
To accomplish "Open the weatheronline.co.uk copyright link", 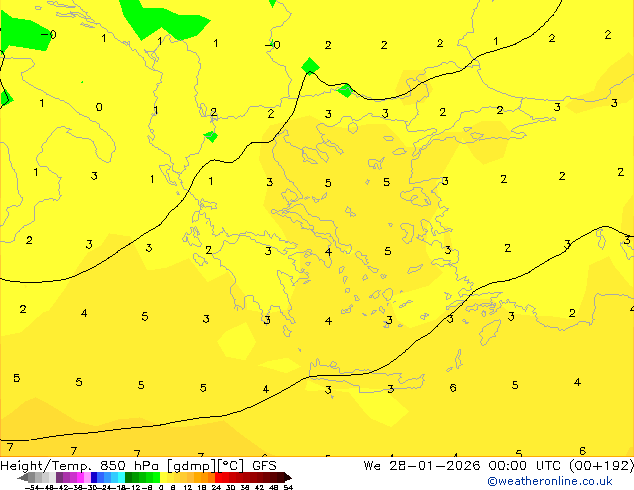I will coord(550,481).
